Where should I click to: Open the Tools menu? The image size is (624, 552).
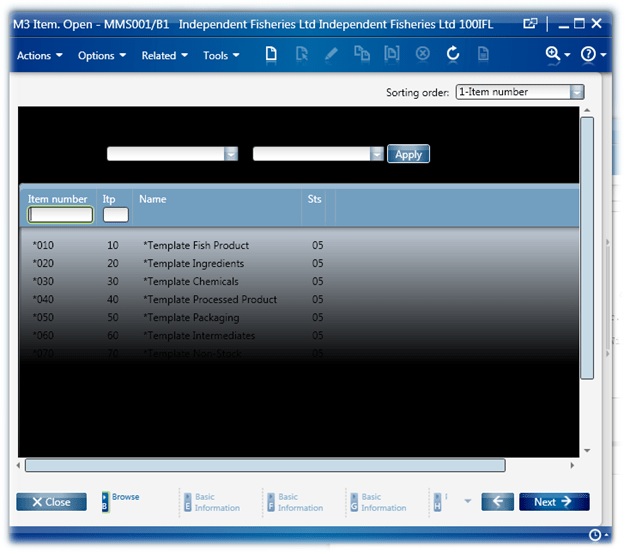tap(221, 56)
